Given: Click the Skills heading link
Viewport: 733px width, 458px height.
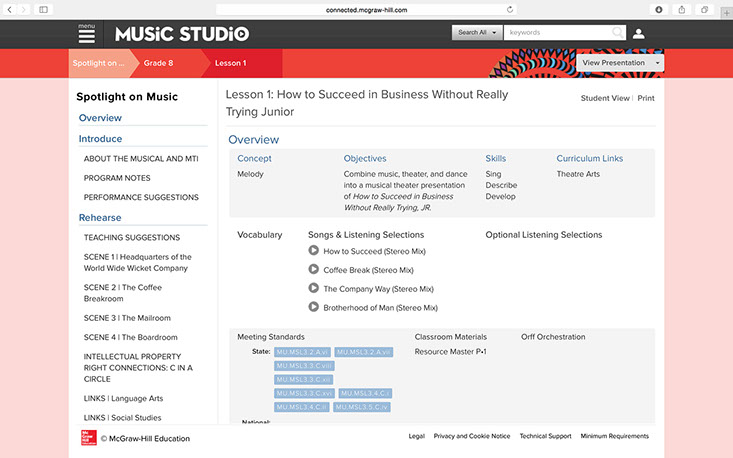Looking at the screenshot, I should [x=496, y=158].
